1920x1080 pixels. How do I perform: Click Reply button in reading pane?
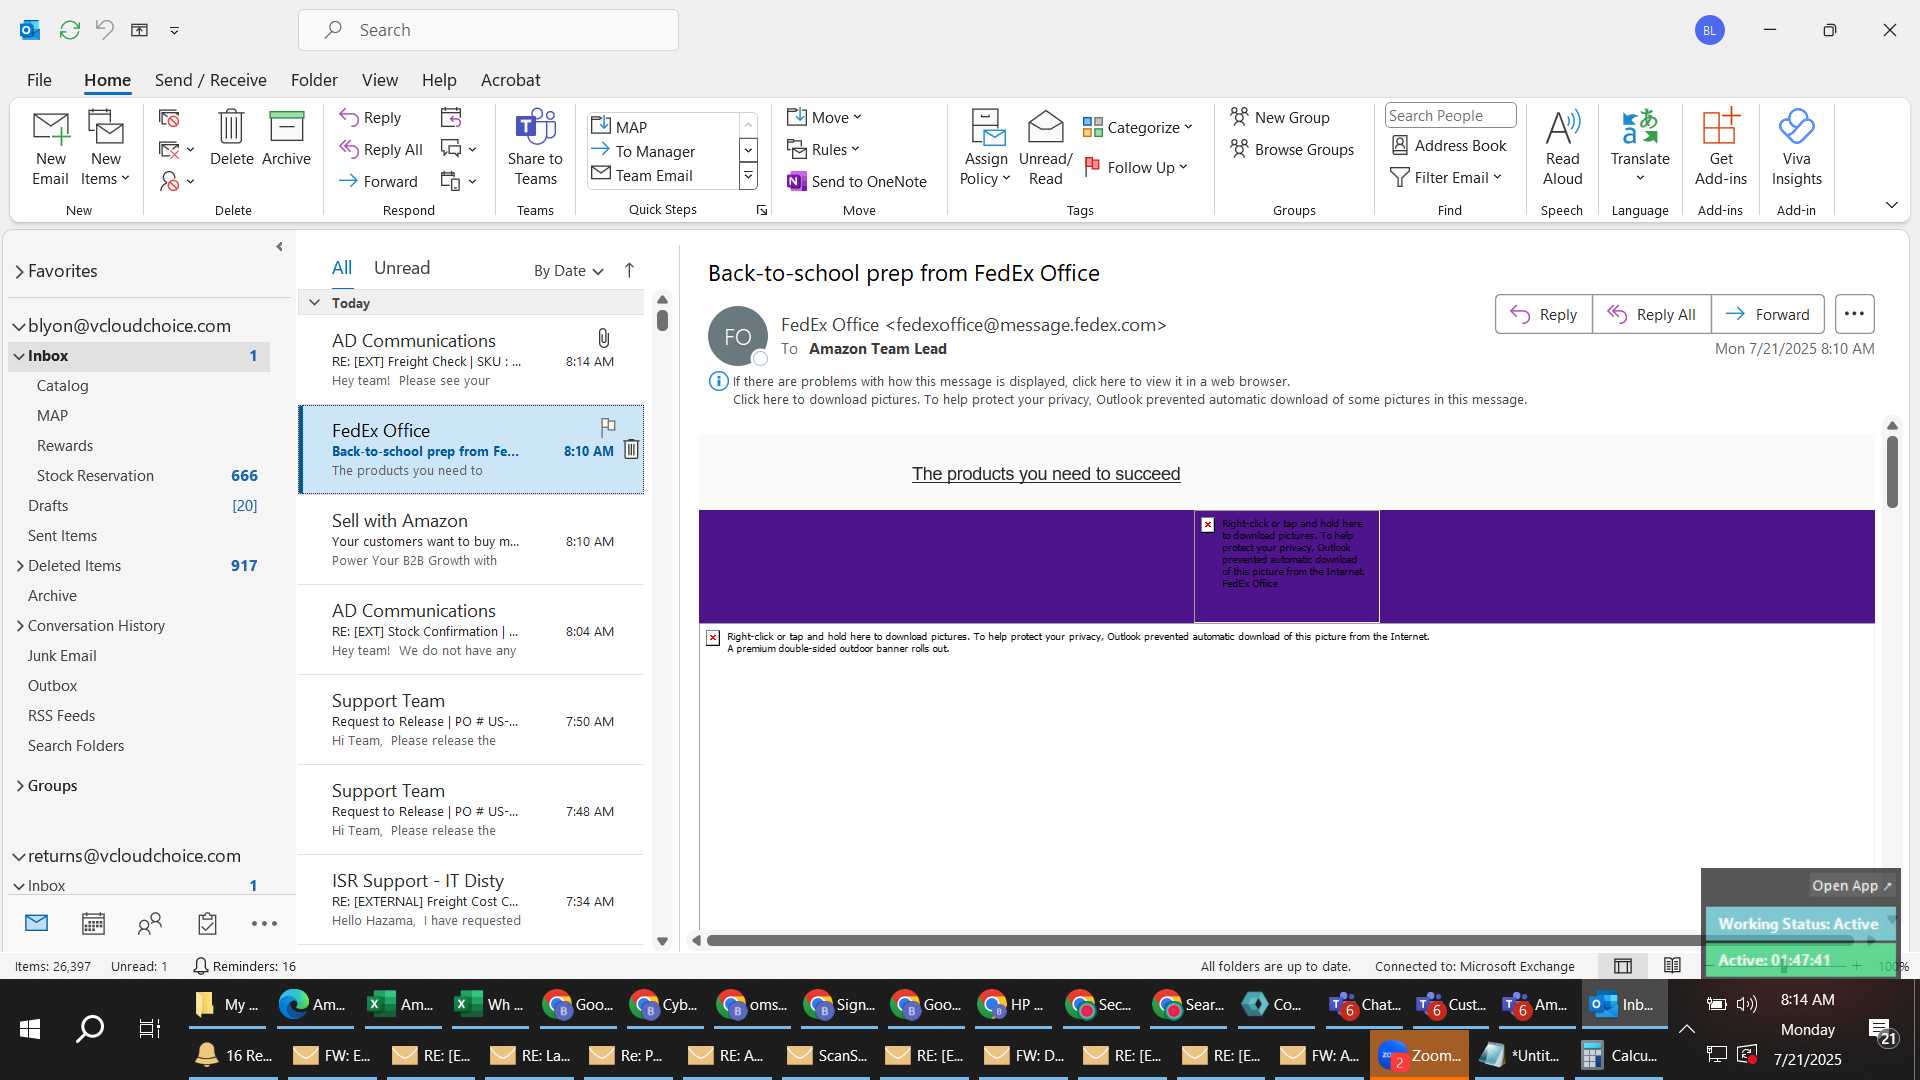point(1543,314)
